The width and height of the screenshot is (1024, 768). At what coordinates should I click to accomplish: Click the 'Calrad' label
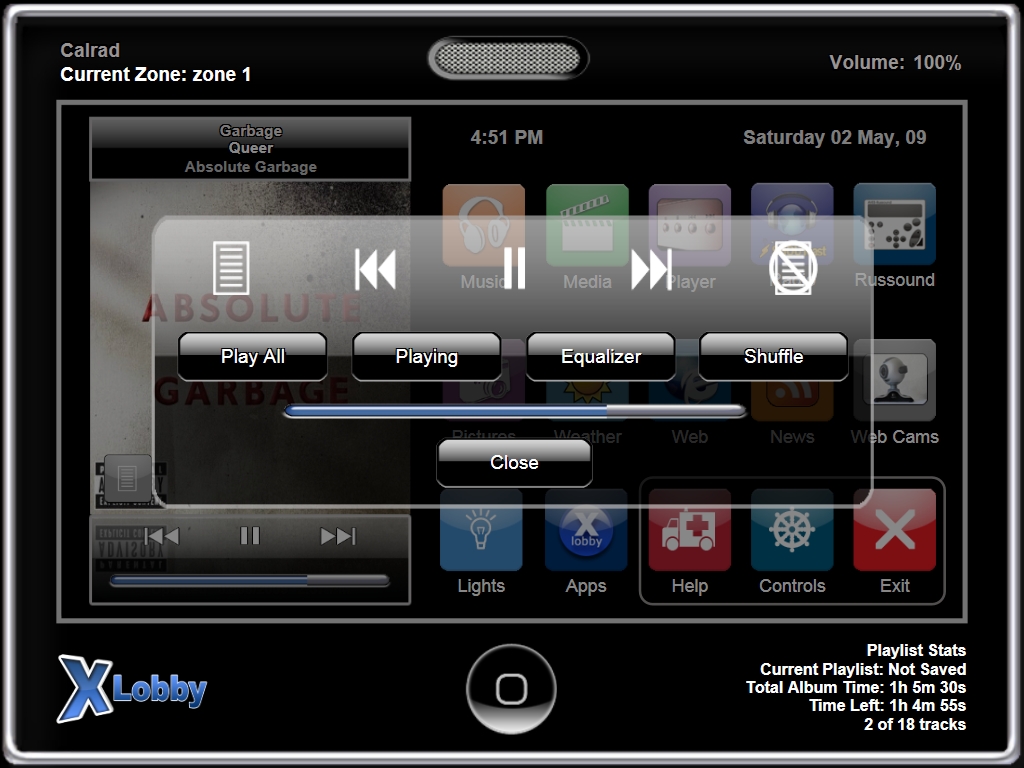coord(90,50)
